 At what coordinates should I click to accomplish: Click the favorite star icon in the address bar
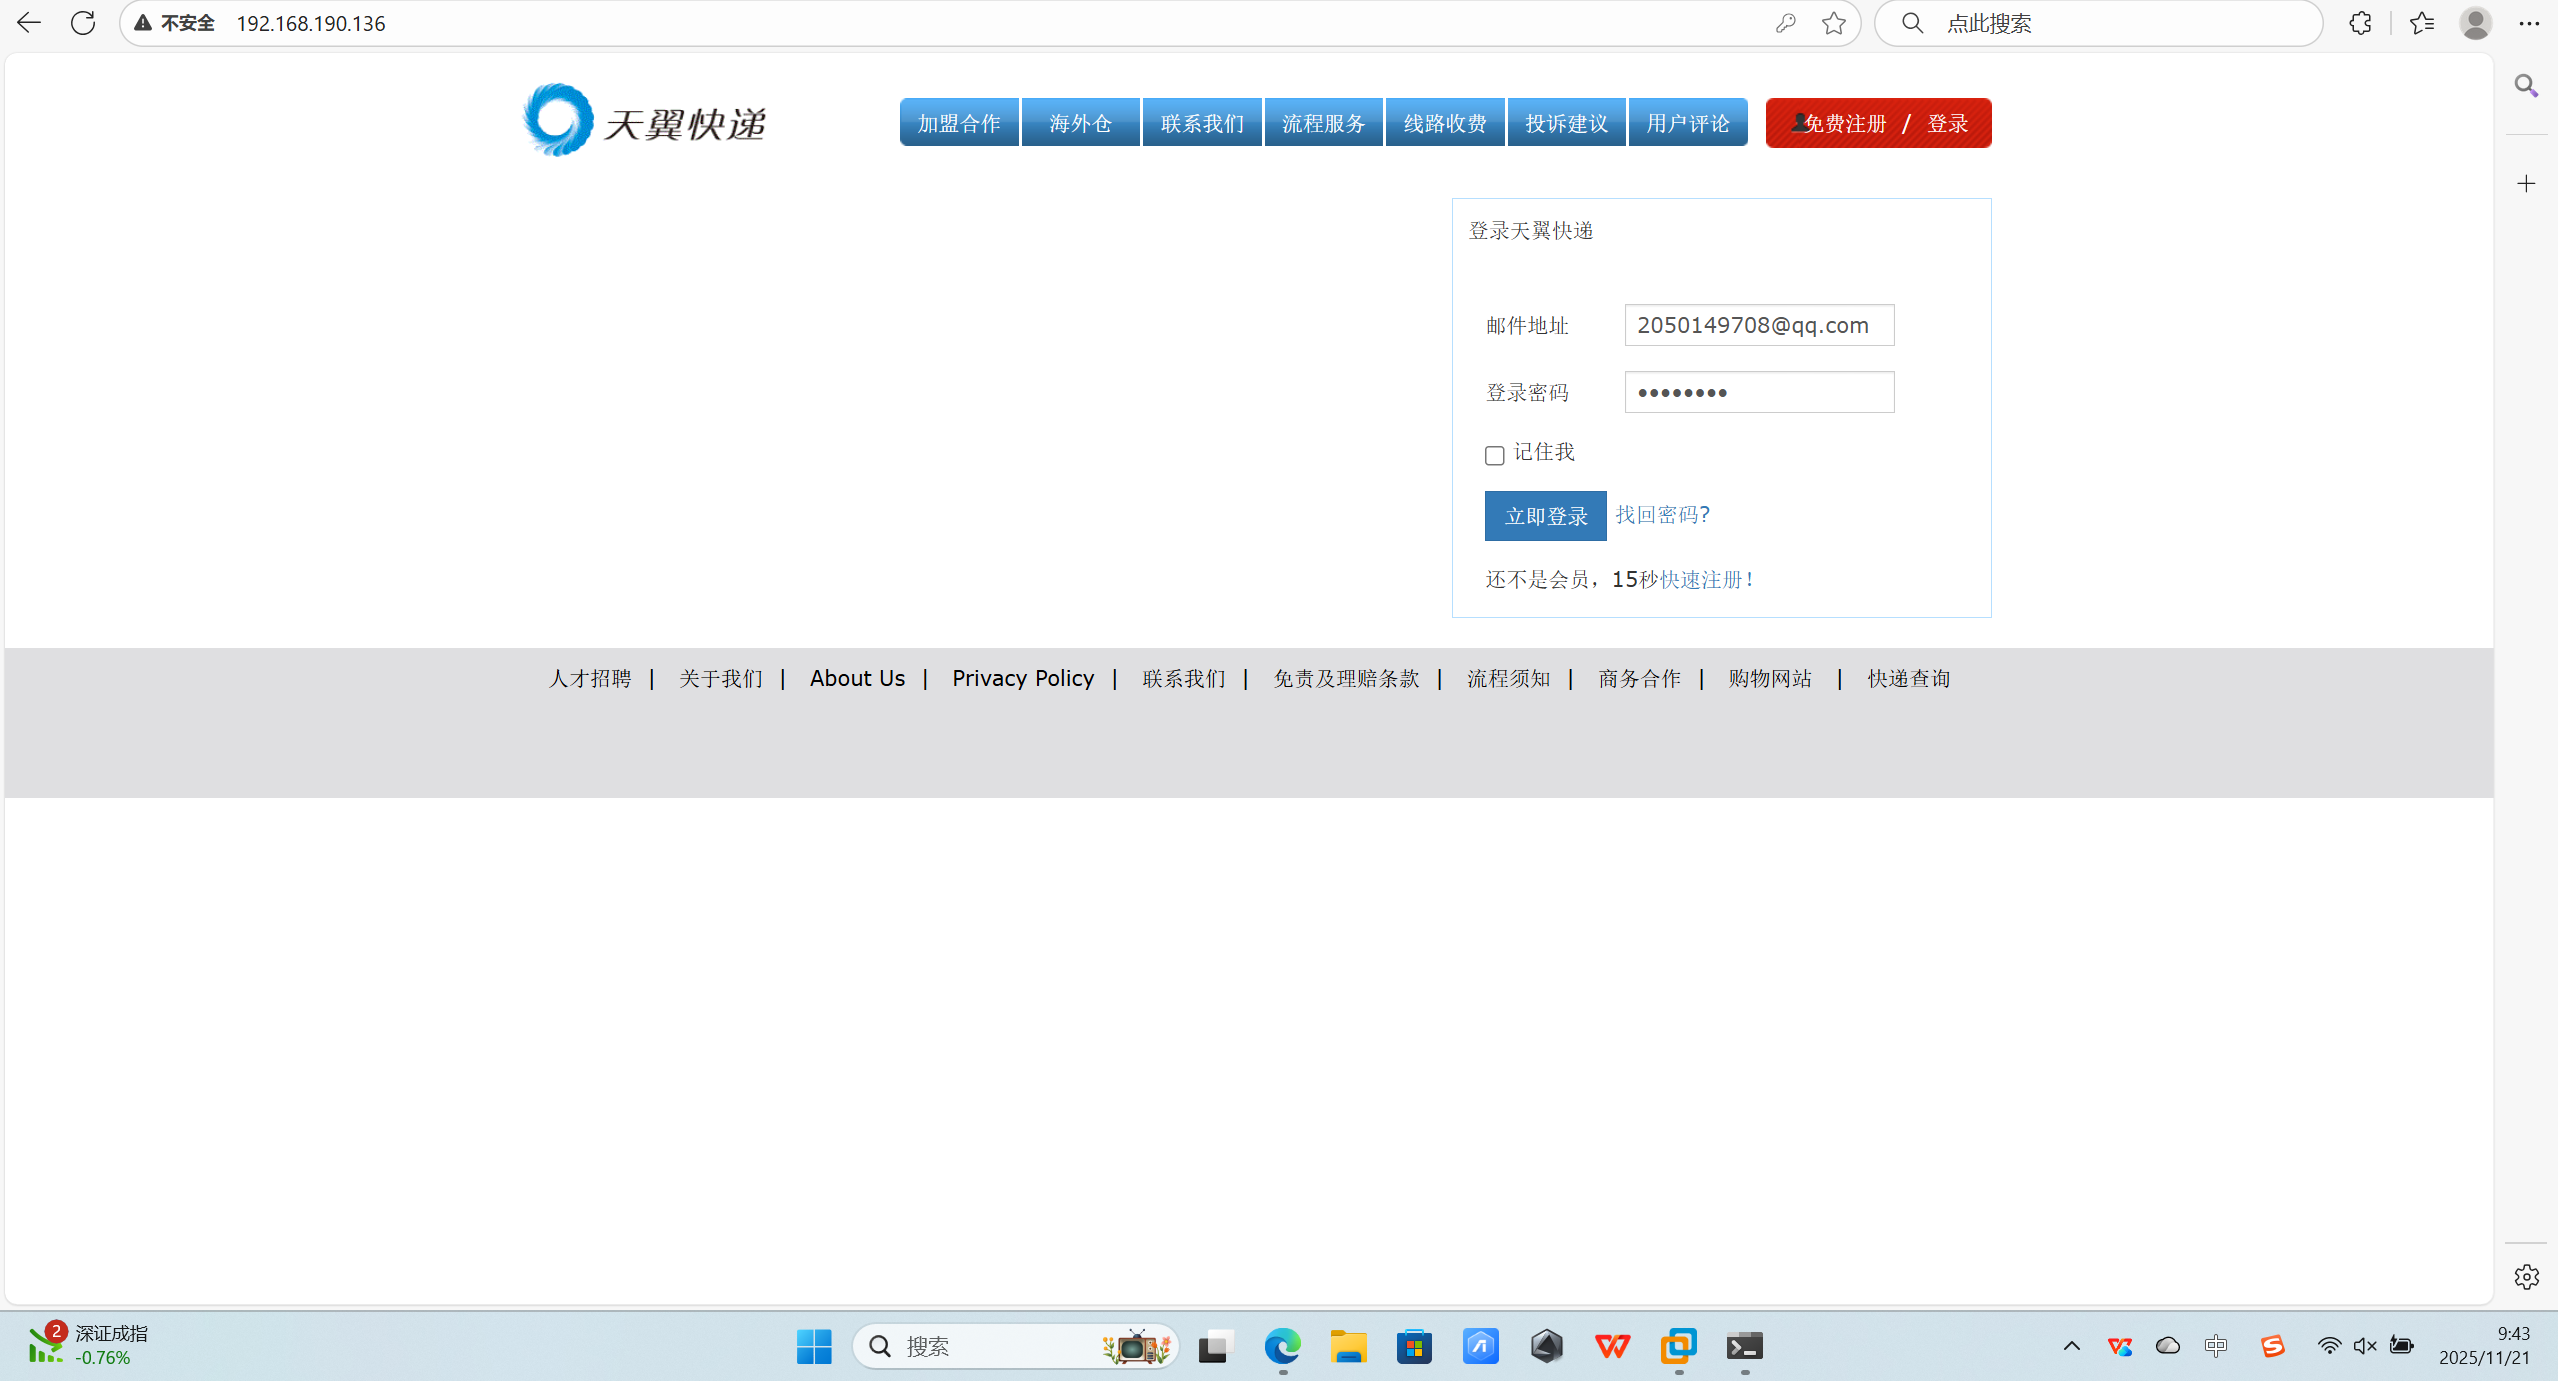[1833, 23]
